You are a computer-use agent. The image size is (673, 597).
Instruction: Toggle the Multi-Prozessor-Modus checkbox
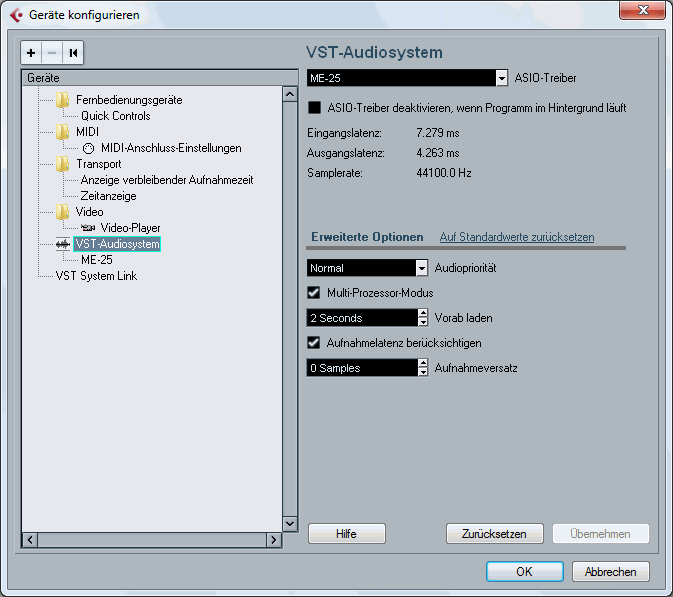click(x=314, y=293)
